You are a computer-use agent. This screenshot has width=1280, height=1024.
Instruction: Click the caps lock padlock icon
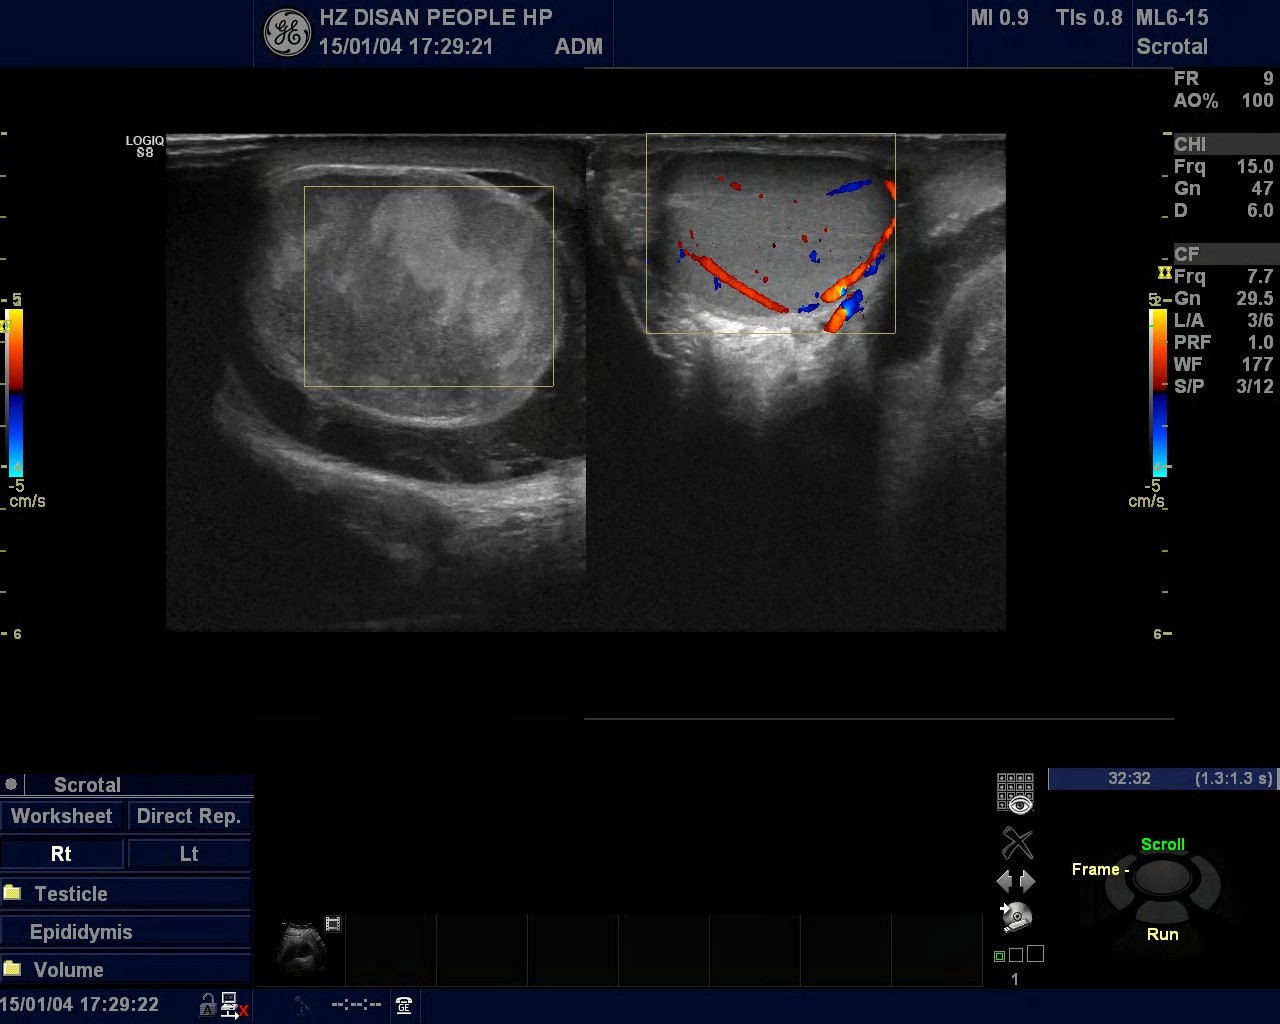(207, 1005)
